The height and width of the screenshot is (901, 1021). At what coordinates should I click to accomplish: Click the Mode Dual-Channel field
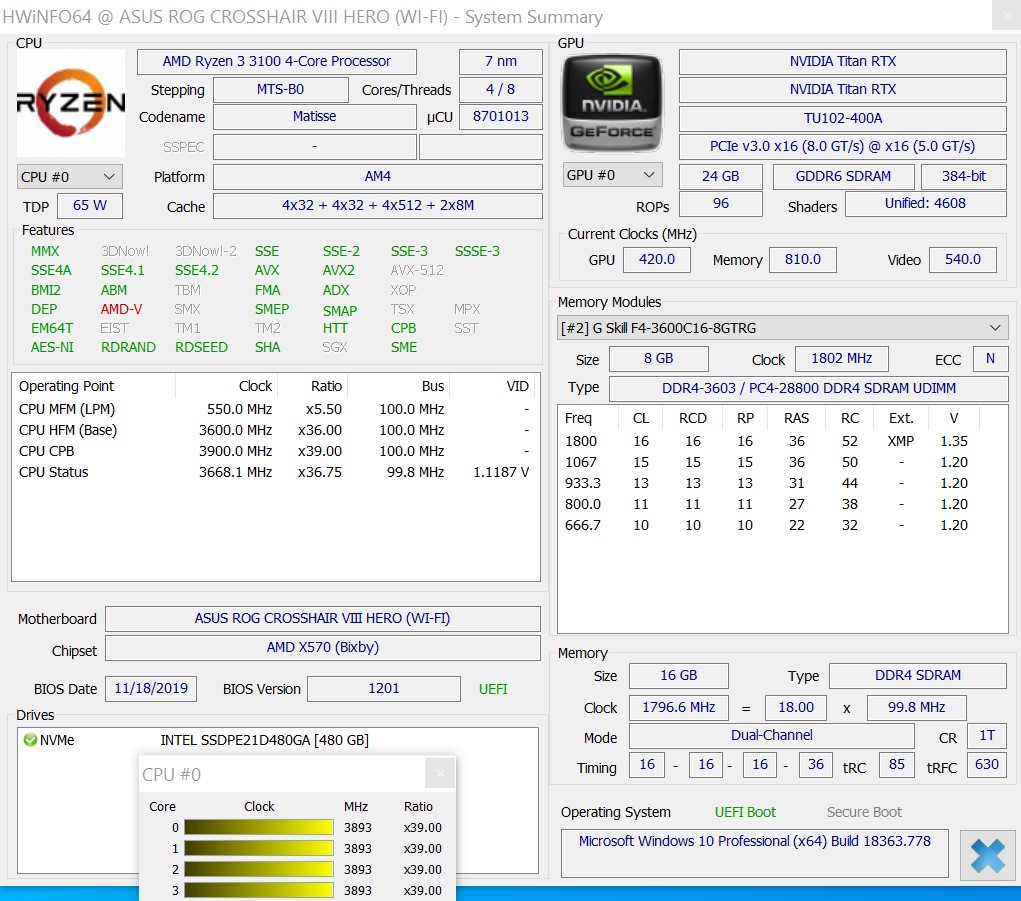click(x=772, y=736)
